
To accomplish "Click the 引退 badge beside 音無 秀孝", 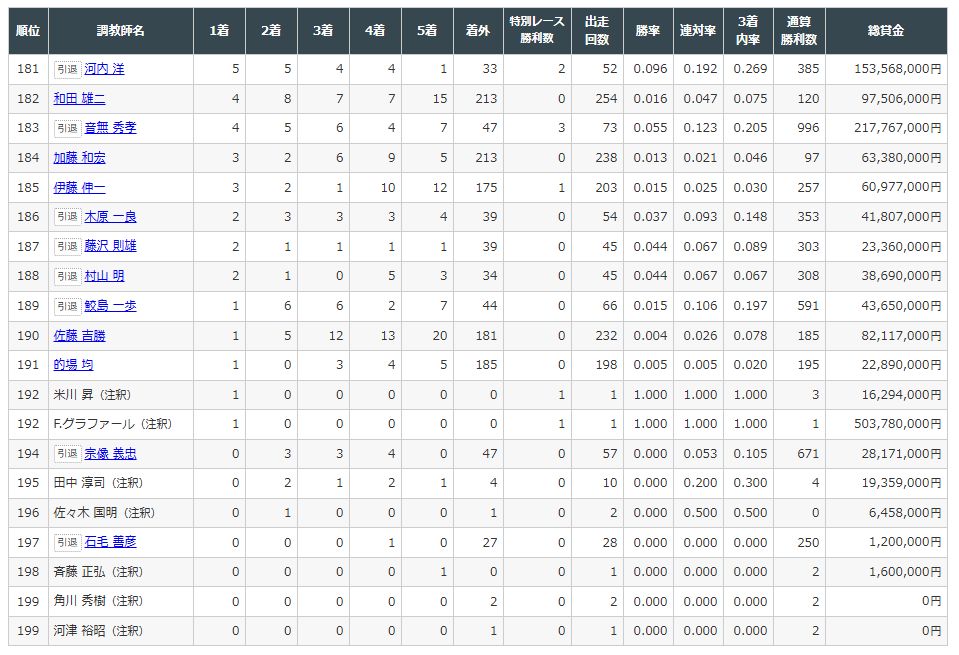I will [66, 128].
